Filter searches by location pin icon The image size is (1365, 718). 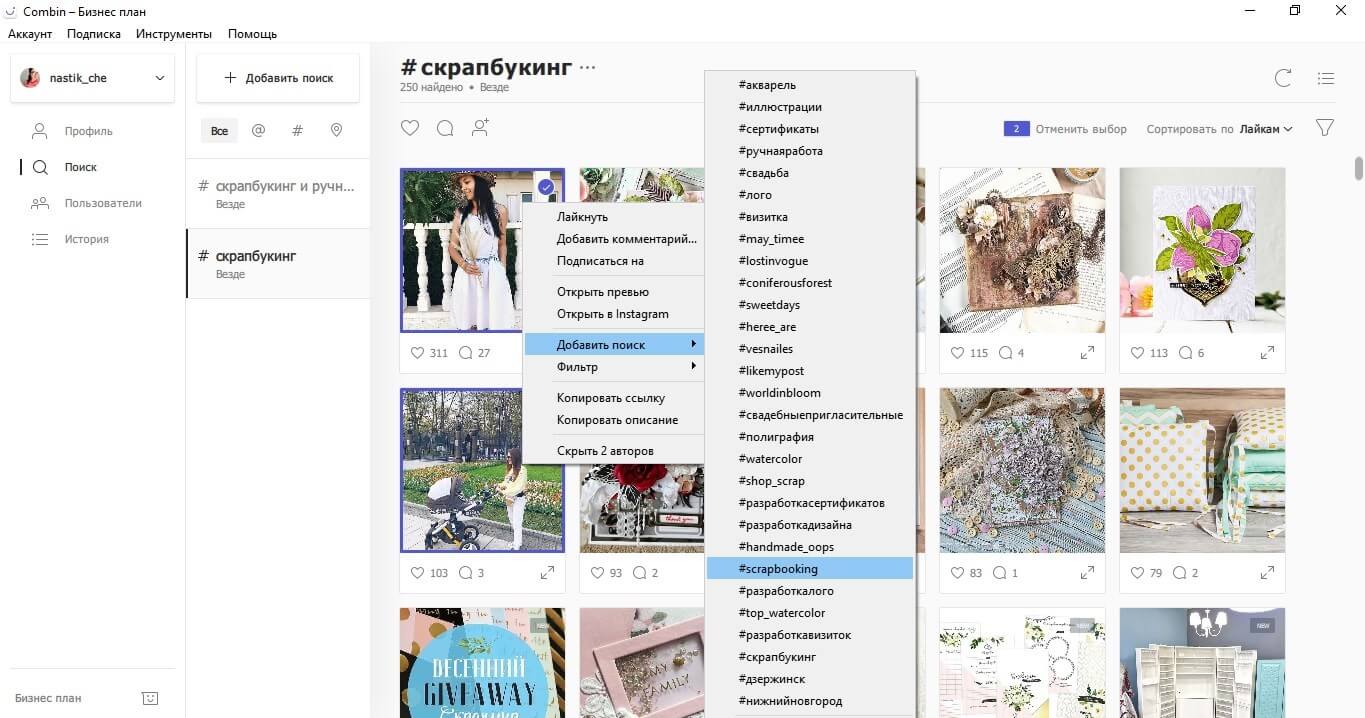(336, 130)
